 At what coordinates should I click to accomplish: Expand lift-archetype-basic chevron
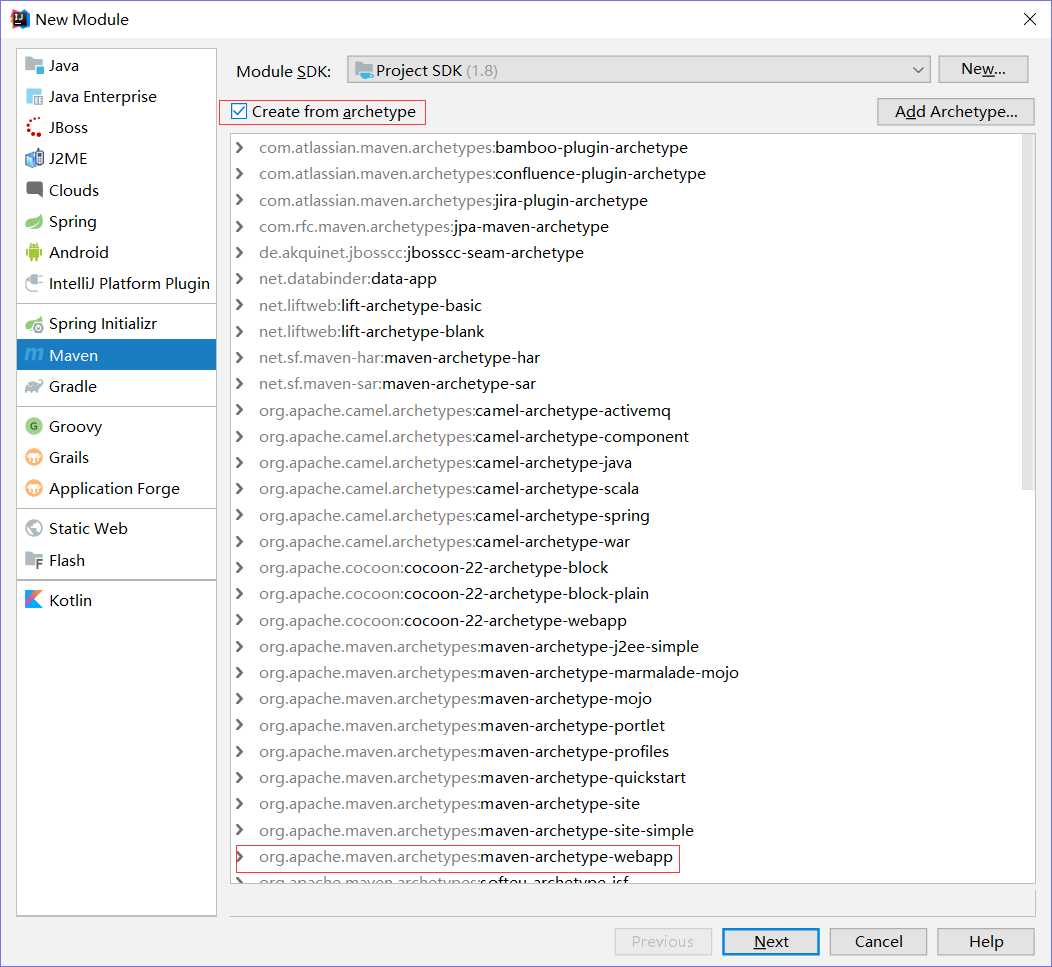click(240, 305)
